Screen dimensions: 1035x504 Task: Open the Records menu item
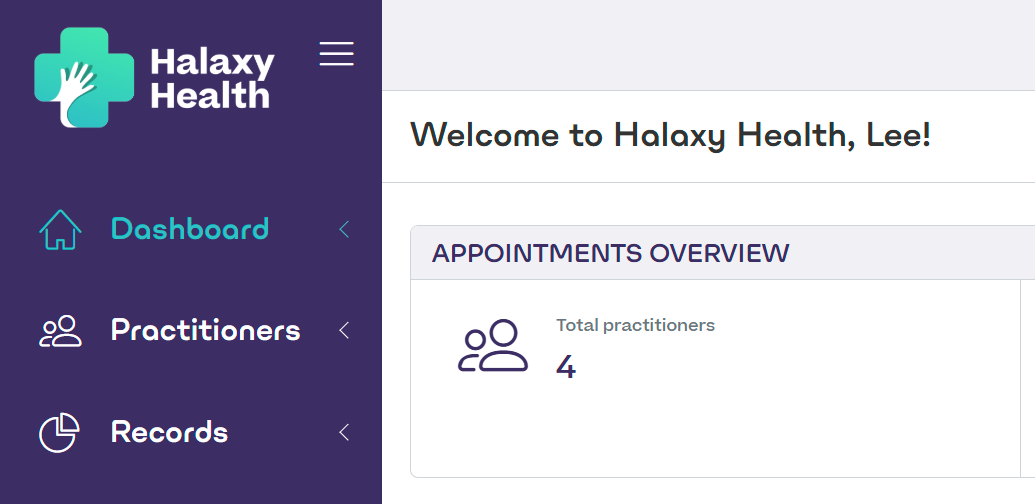click(170, 432)
